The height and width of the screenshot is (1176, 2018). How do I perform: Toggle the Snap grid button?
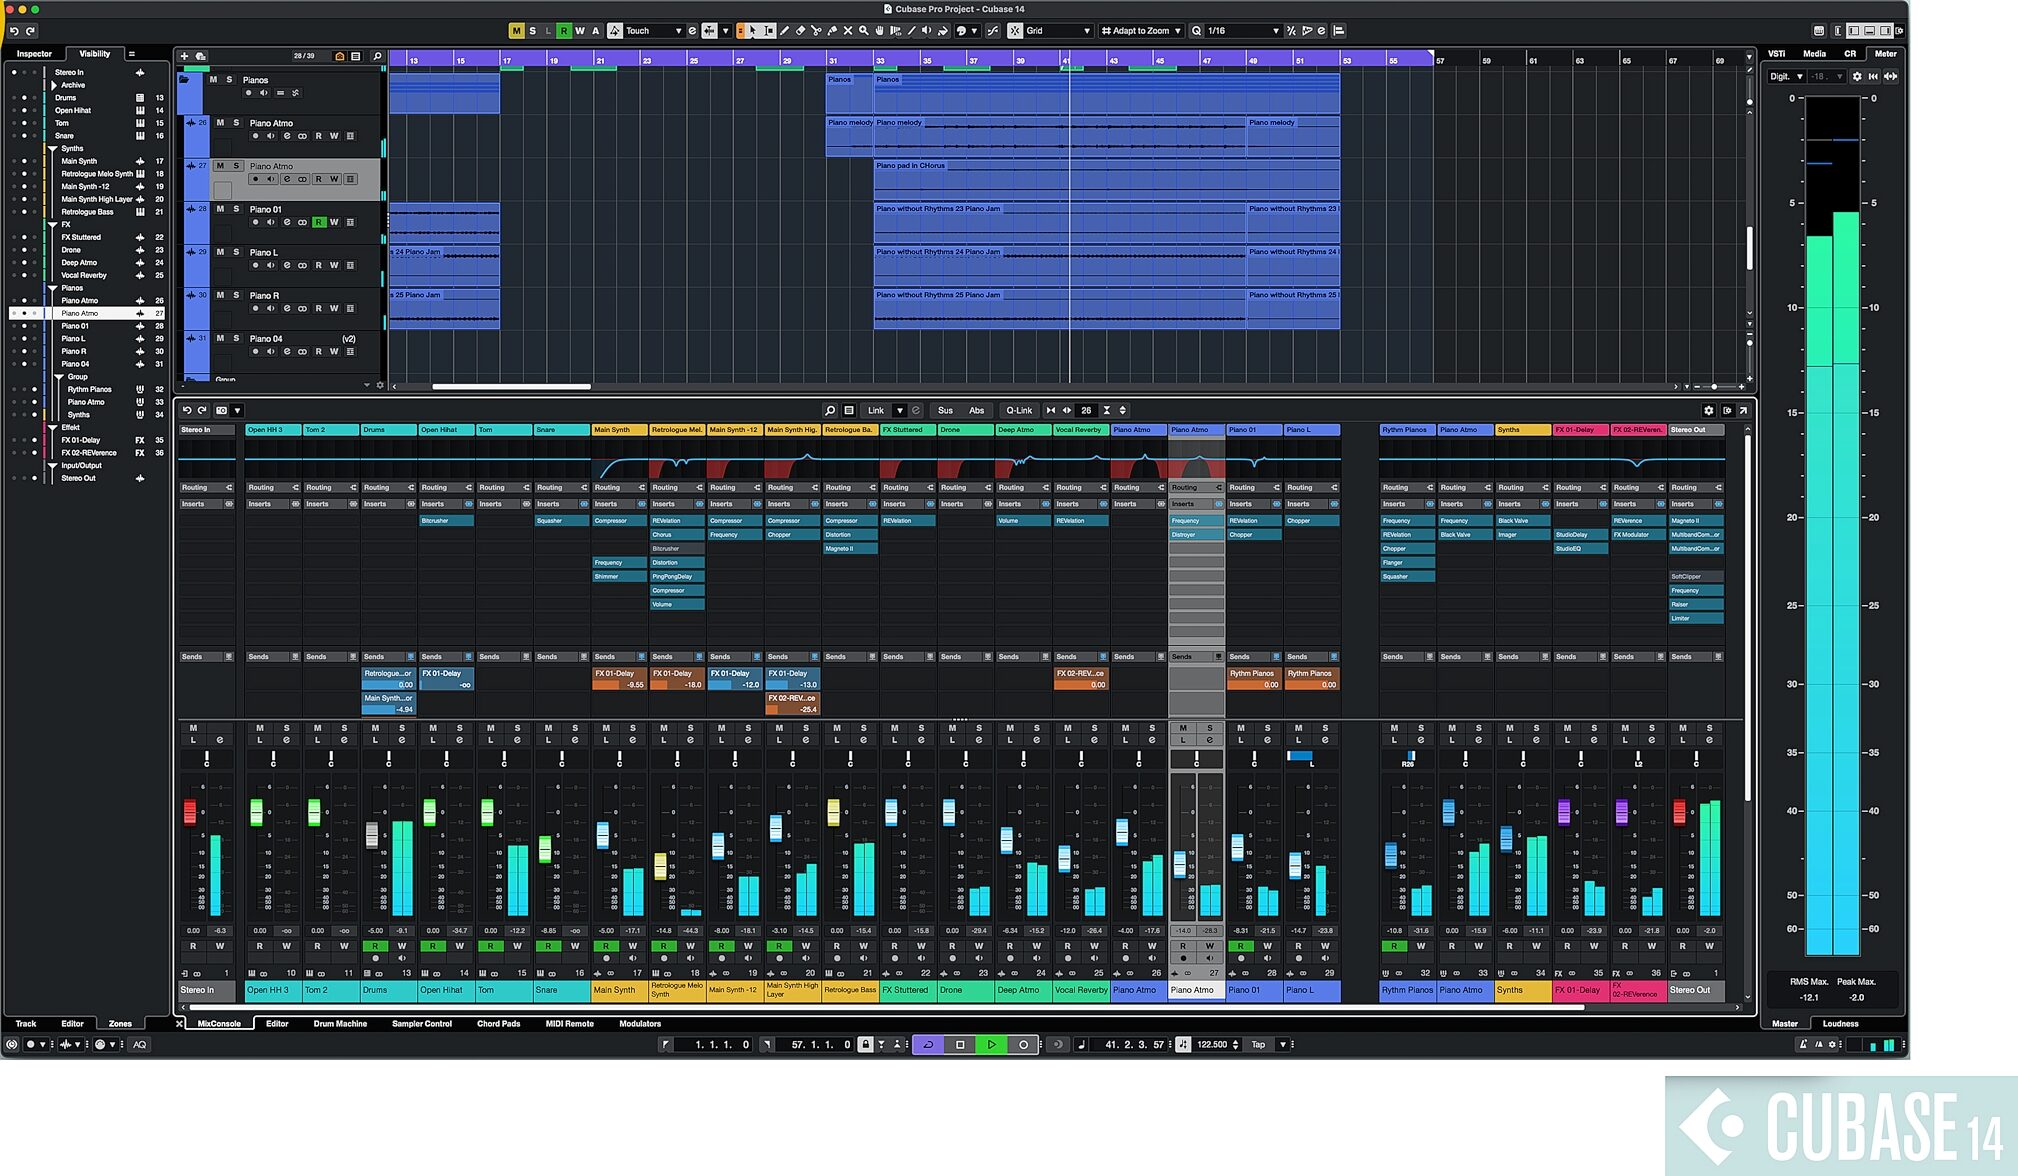(1014, 31)
